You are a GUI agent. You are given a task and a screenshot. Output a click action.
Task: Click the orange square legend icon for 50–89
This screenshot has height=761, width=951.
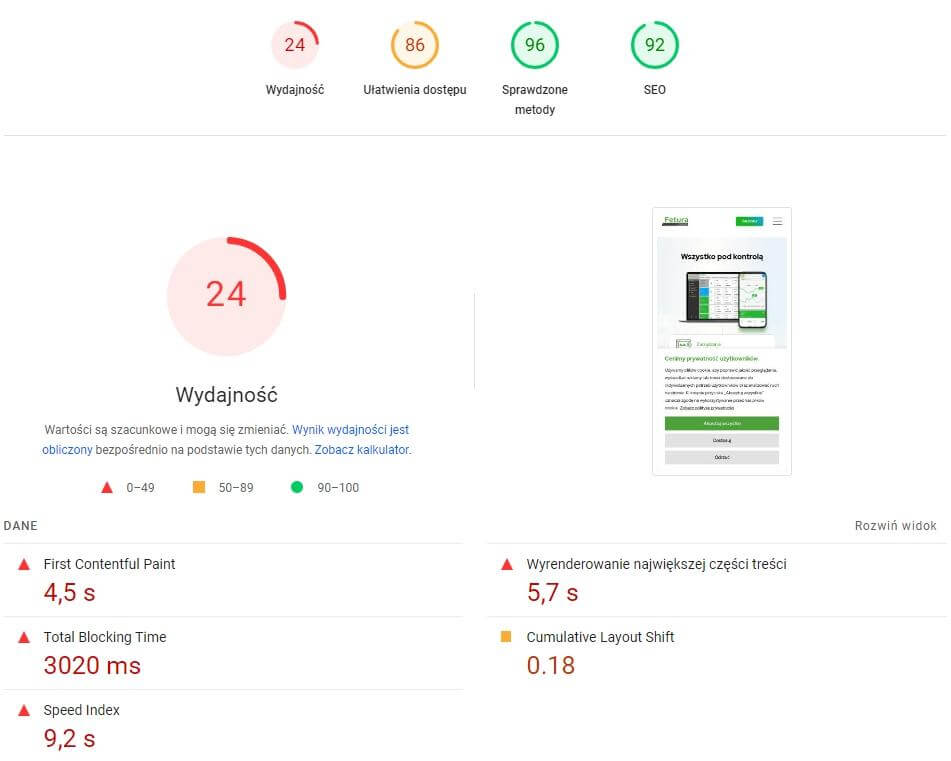click(199, 487)
